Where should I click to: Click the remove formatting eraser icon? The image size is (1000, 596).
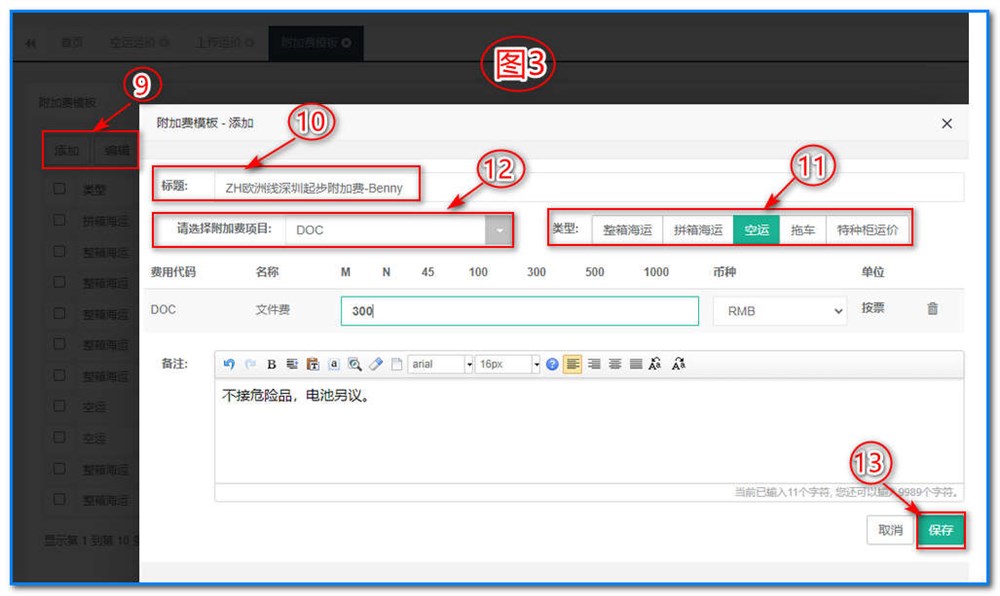[x=377, y=364]
